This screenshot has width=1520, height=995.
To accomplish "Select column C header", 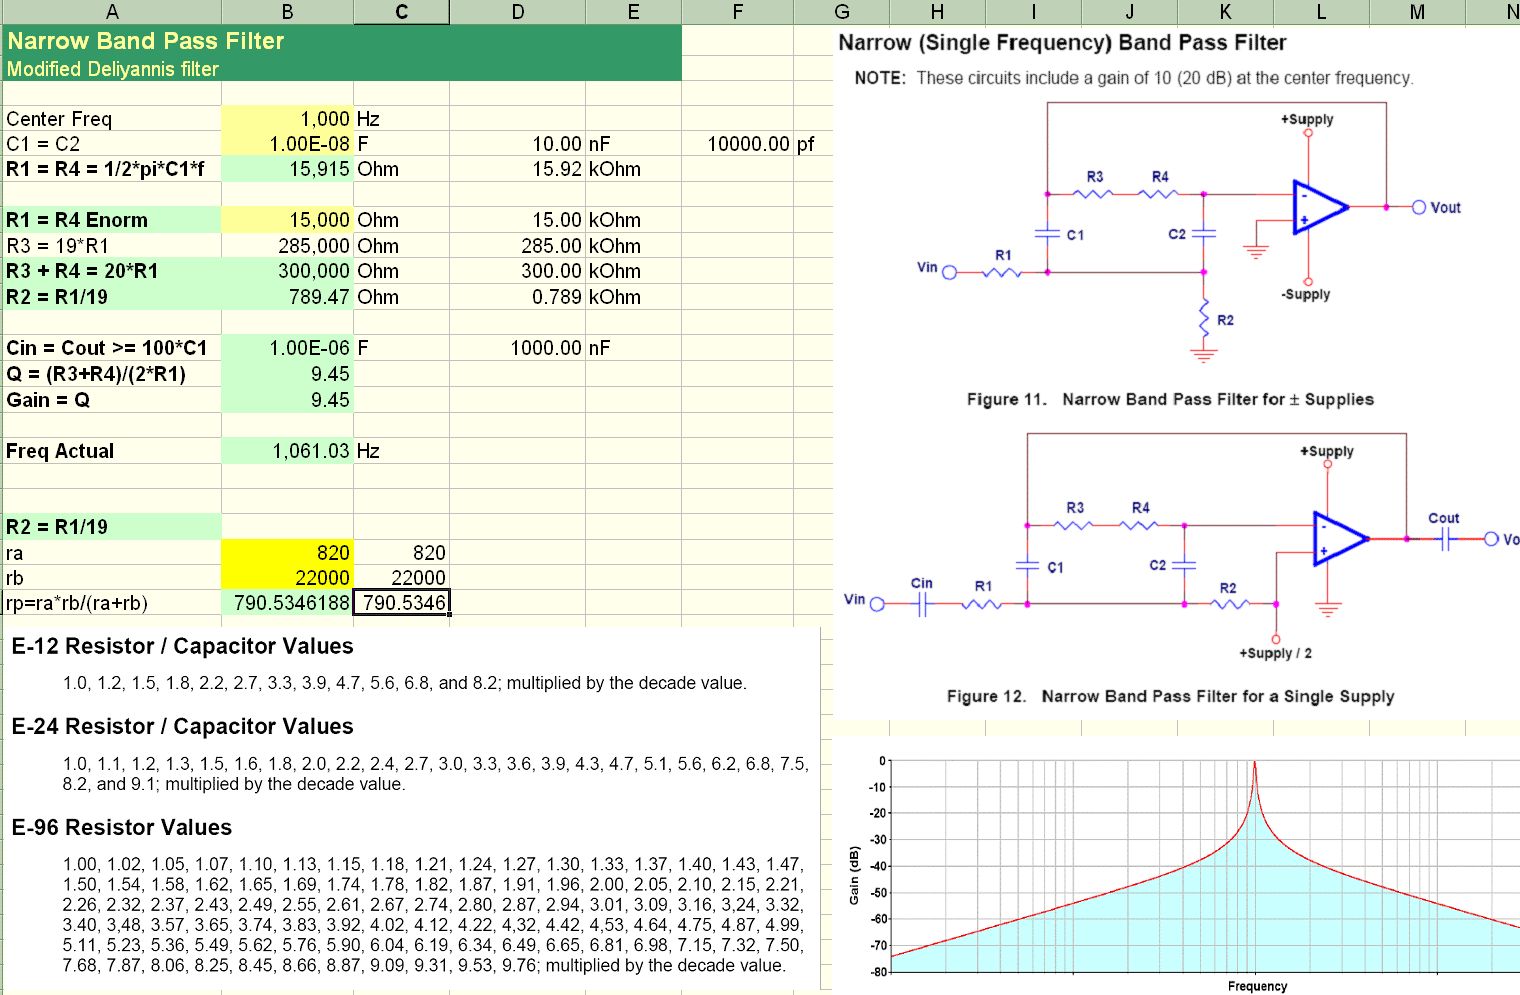I will pyautogui.click(x=401, y=12).
